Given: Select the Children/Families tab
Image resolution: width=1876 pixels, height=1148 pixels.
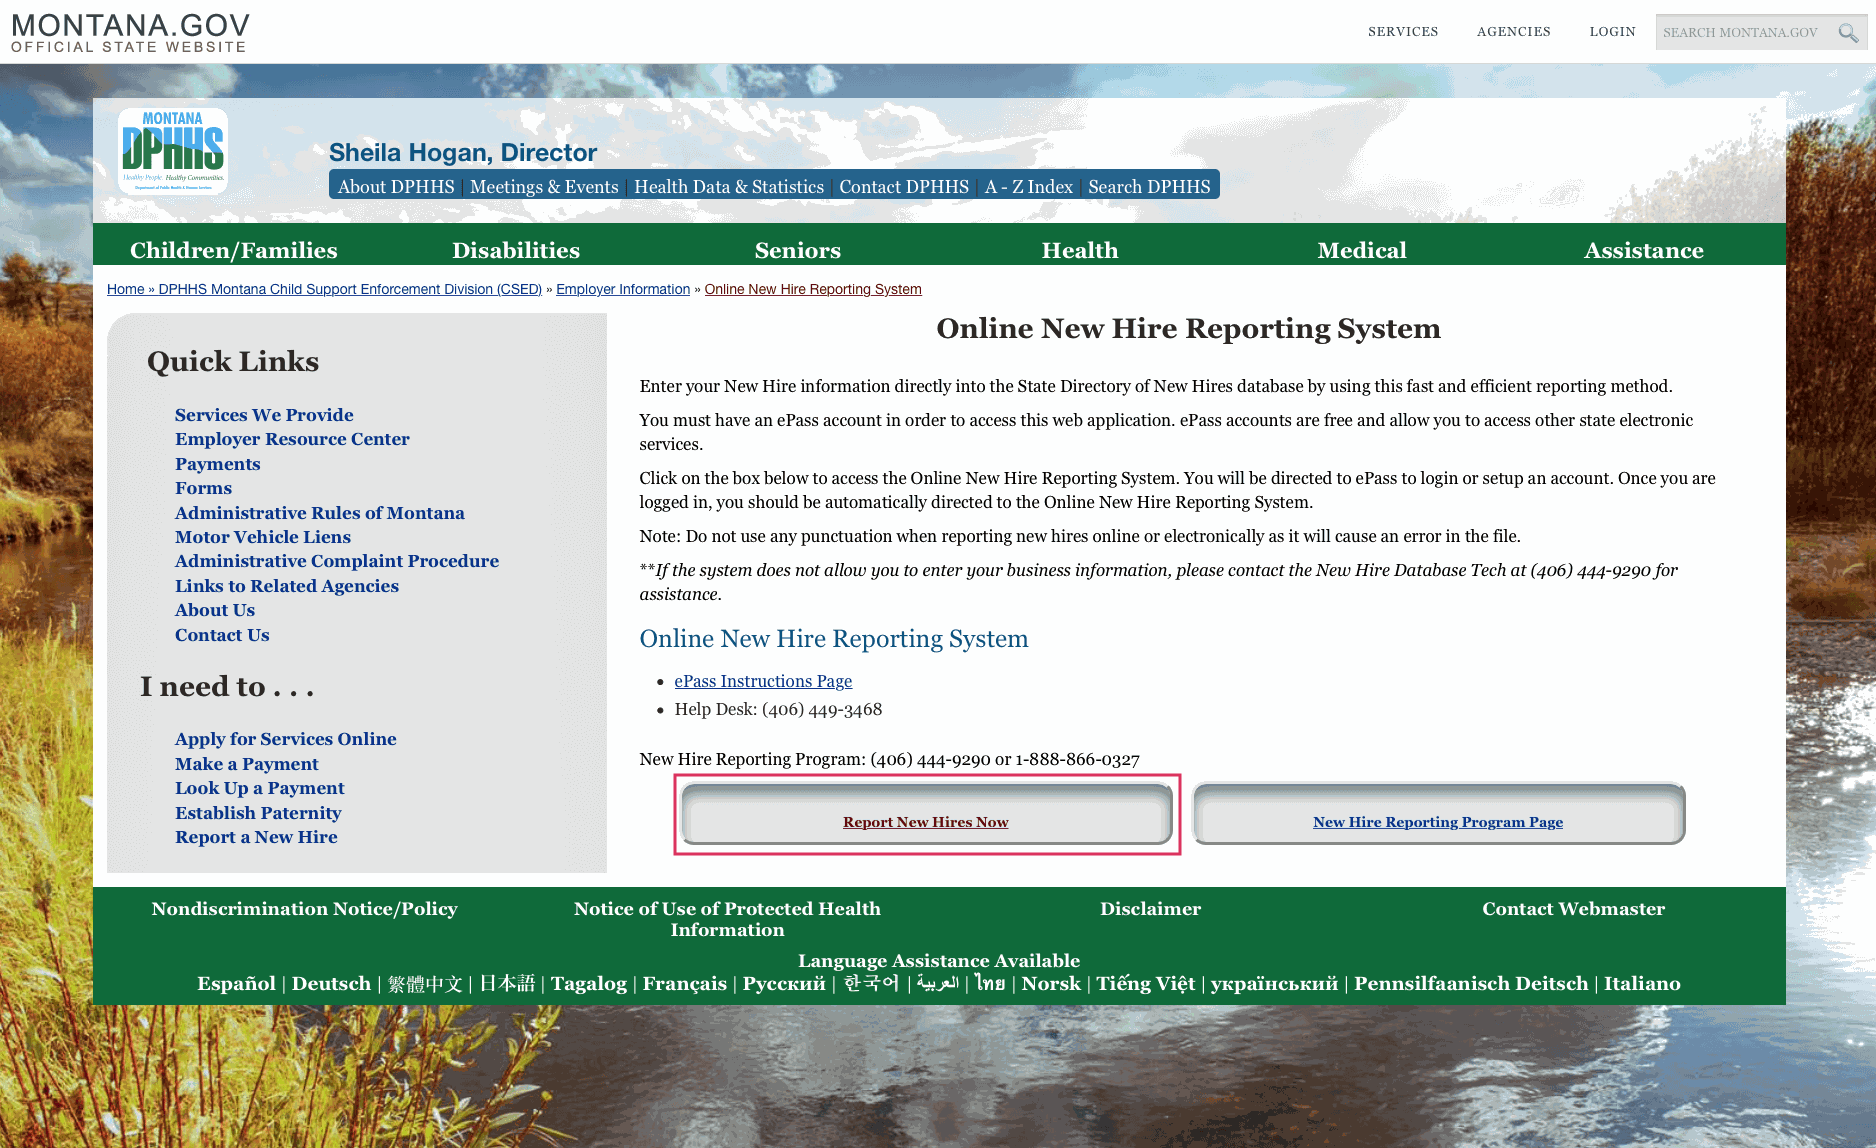Looking at the screenshot, I should [x=234, y=250].
